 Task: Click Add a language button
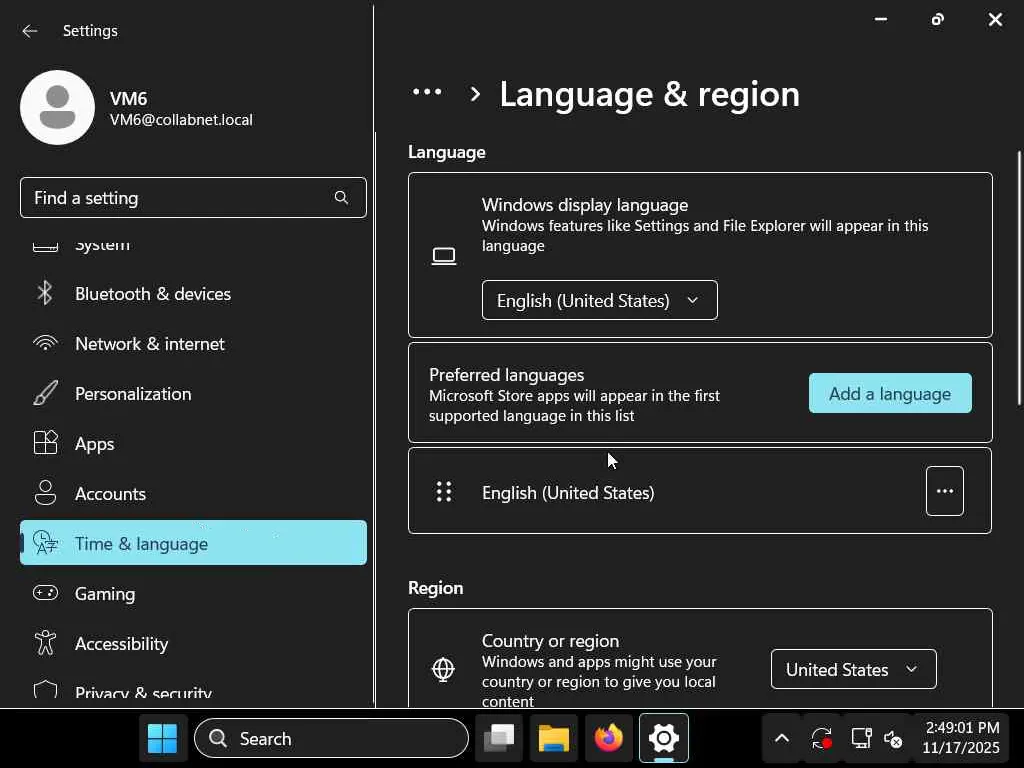pos(890,393)
